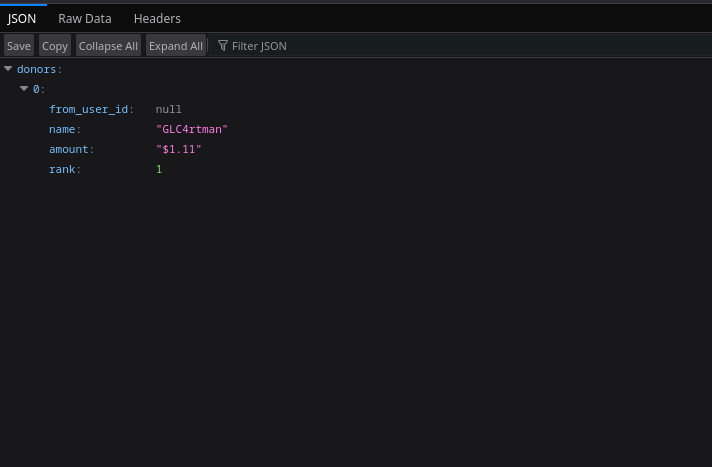
Task: Switch to the JSON tab
Action: pos(21,19)
